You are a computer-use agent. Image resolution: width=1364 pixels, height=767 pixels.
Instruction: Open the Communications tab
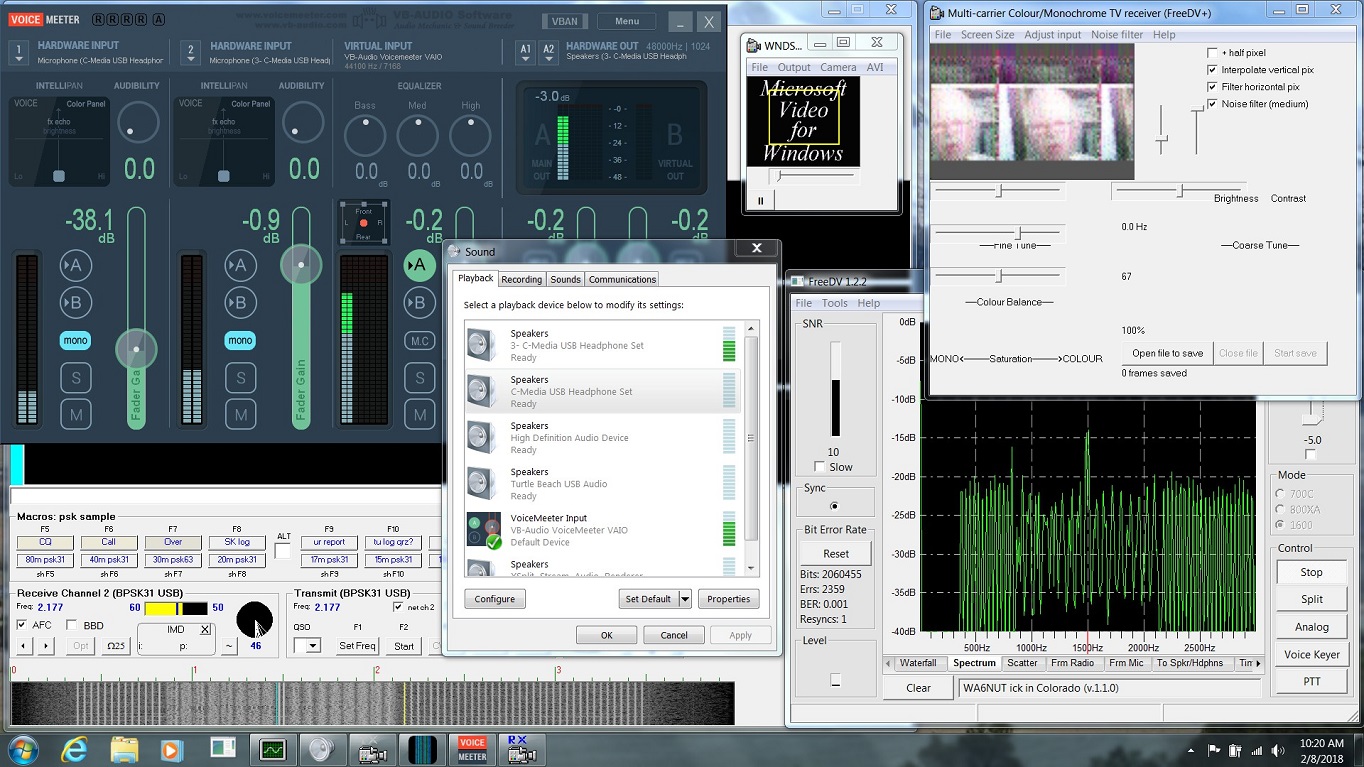click(622, 280)
